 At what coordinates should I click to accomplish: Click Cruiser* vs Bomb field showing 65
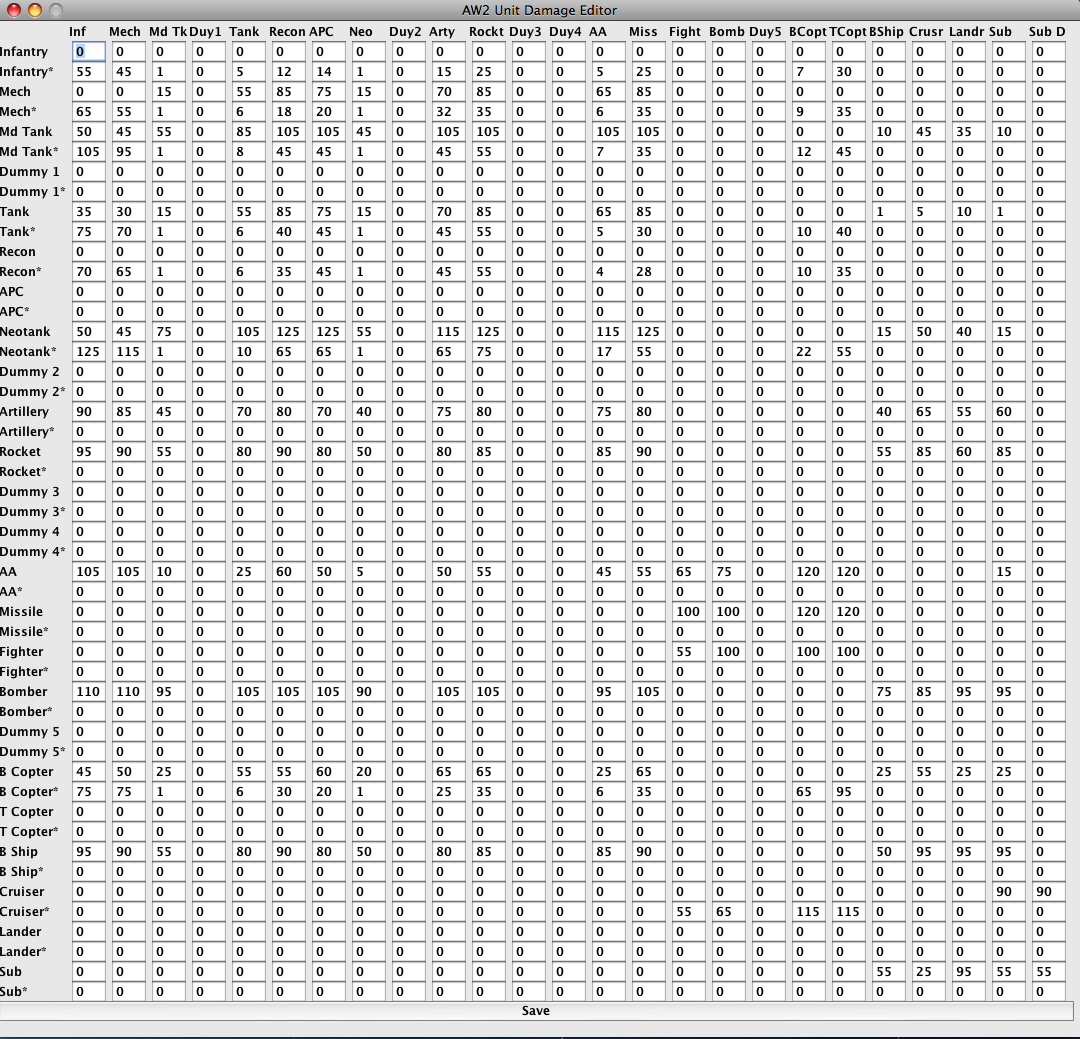coord(727,912)
